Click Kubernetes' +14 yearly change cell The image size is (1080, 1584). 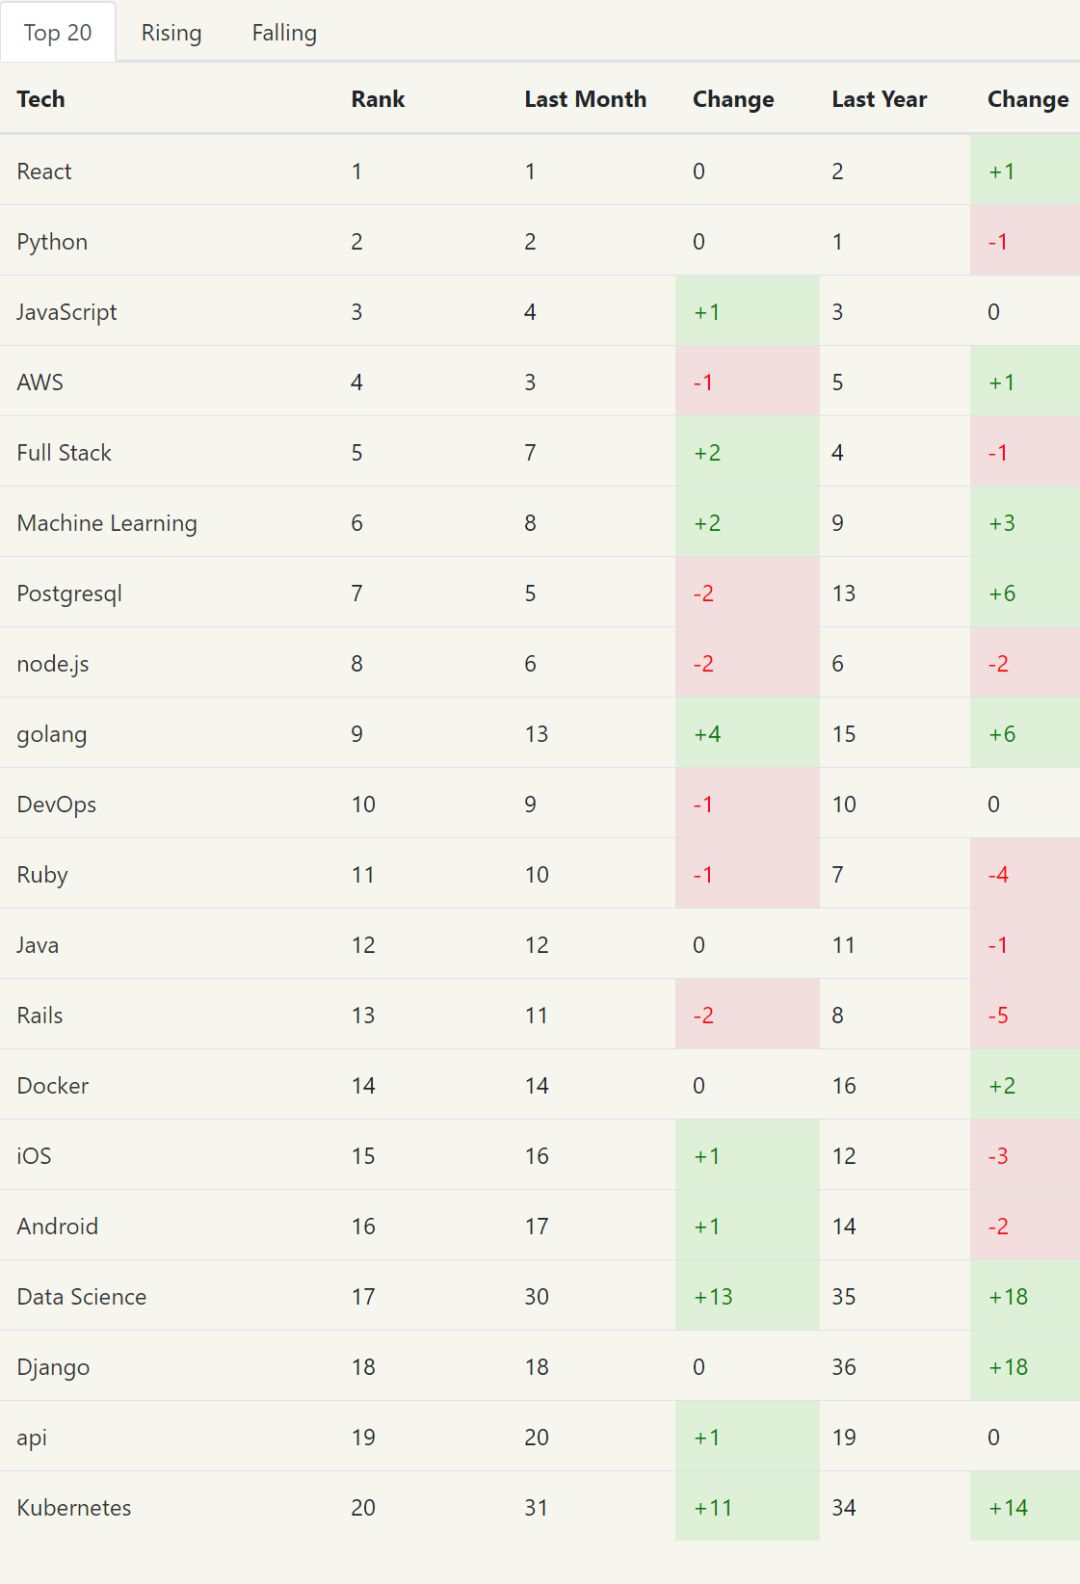click(x=1008, y=1508)
